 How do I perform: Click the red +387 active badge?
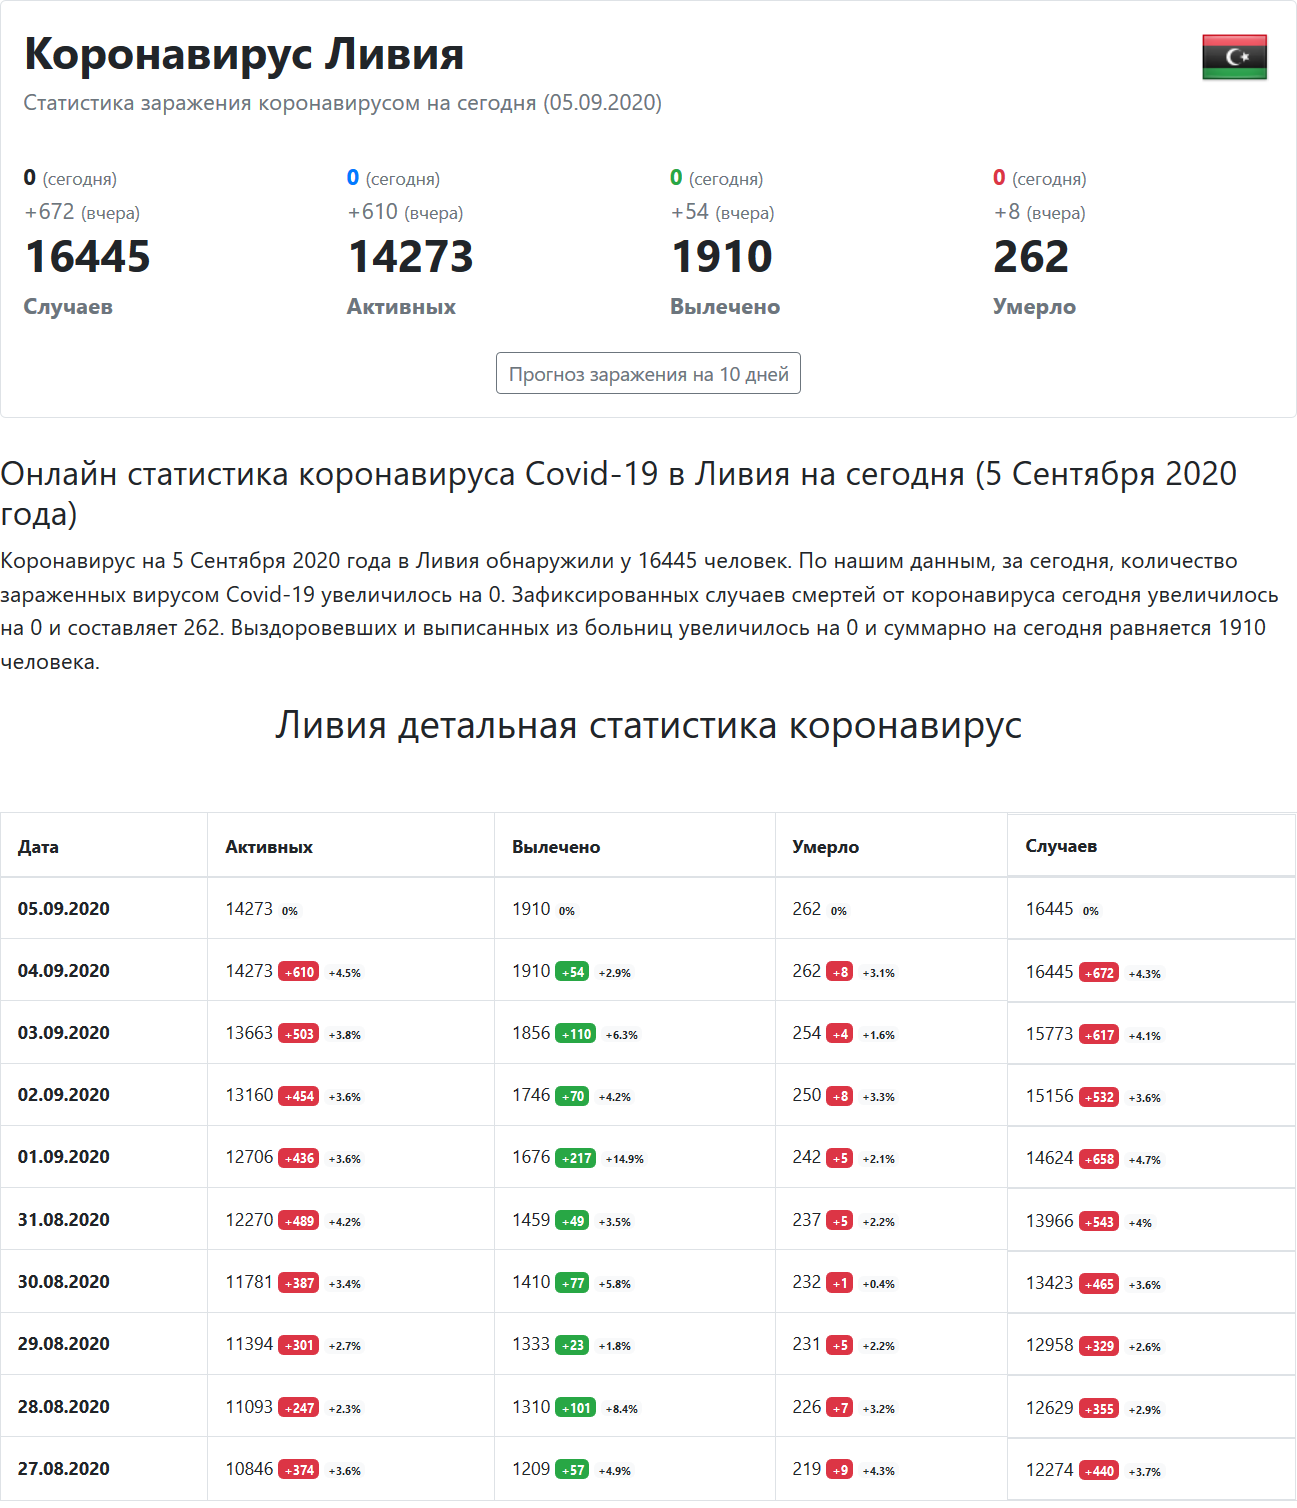tap(298, 1283)
